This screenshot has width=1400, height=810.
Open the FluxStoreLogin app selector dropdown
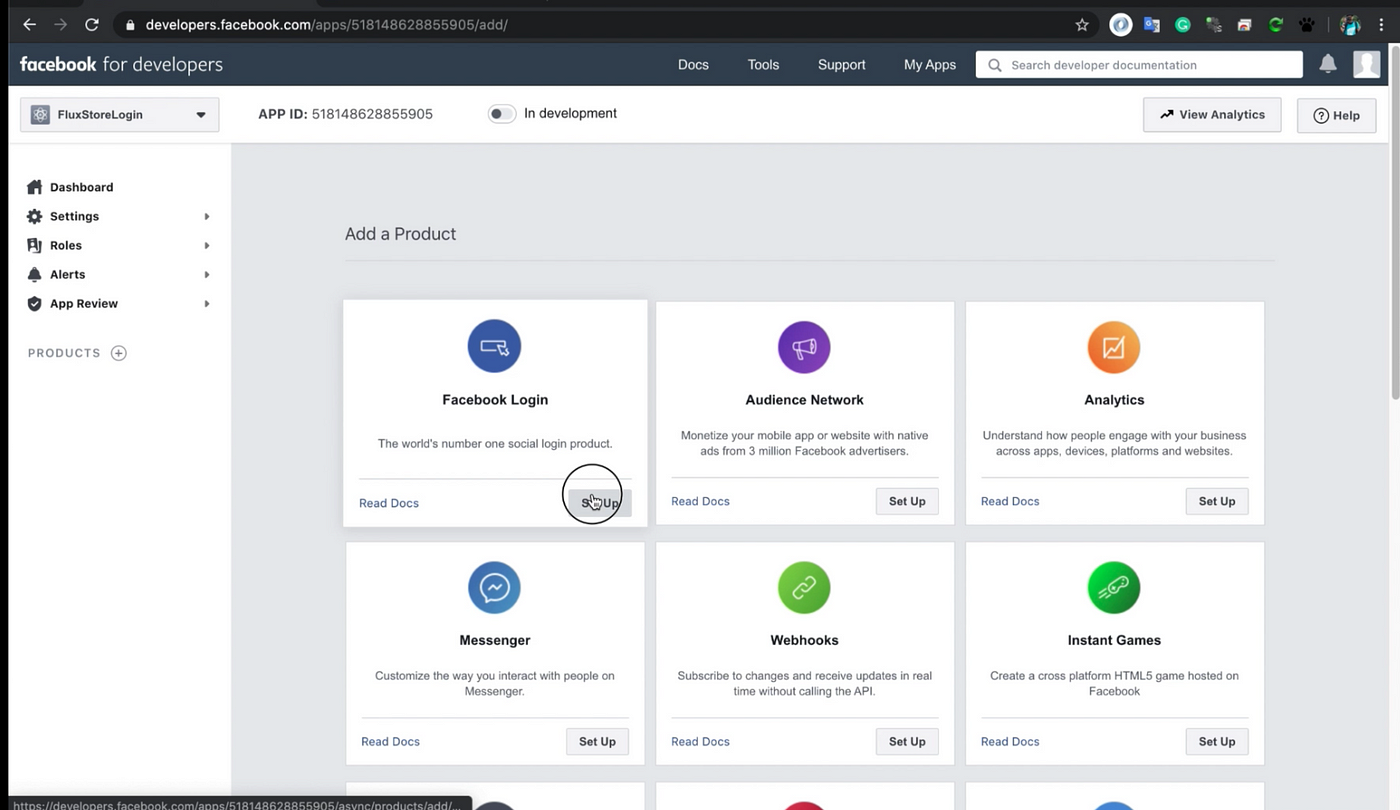point(120,114)
